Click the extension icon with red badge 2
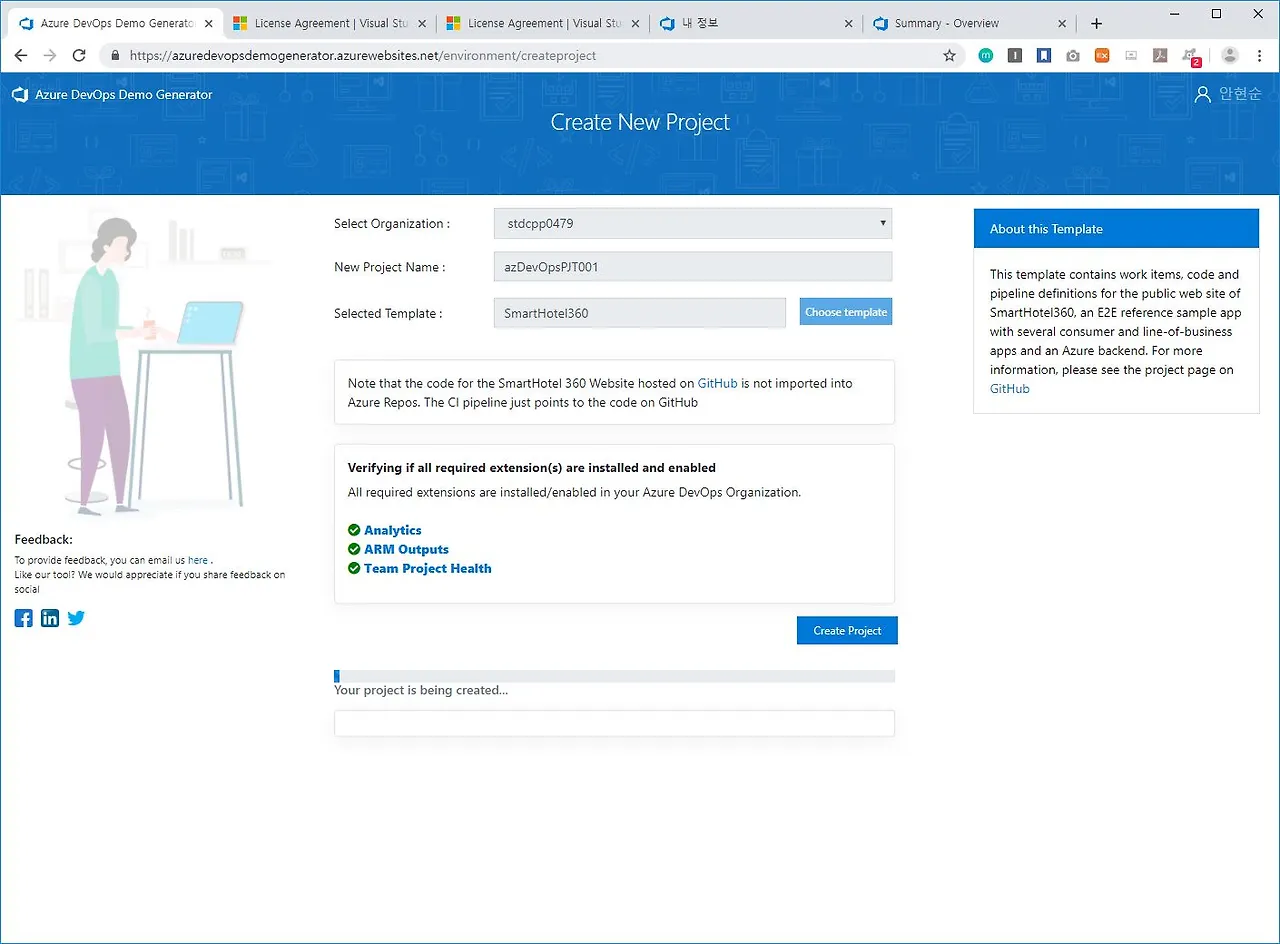1280x944 pixels. 1190,57
